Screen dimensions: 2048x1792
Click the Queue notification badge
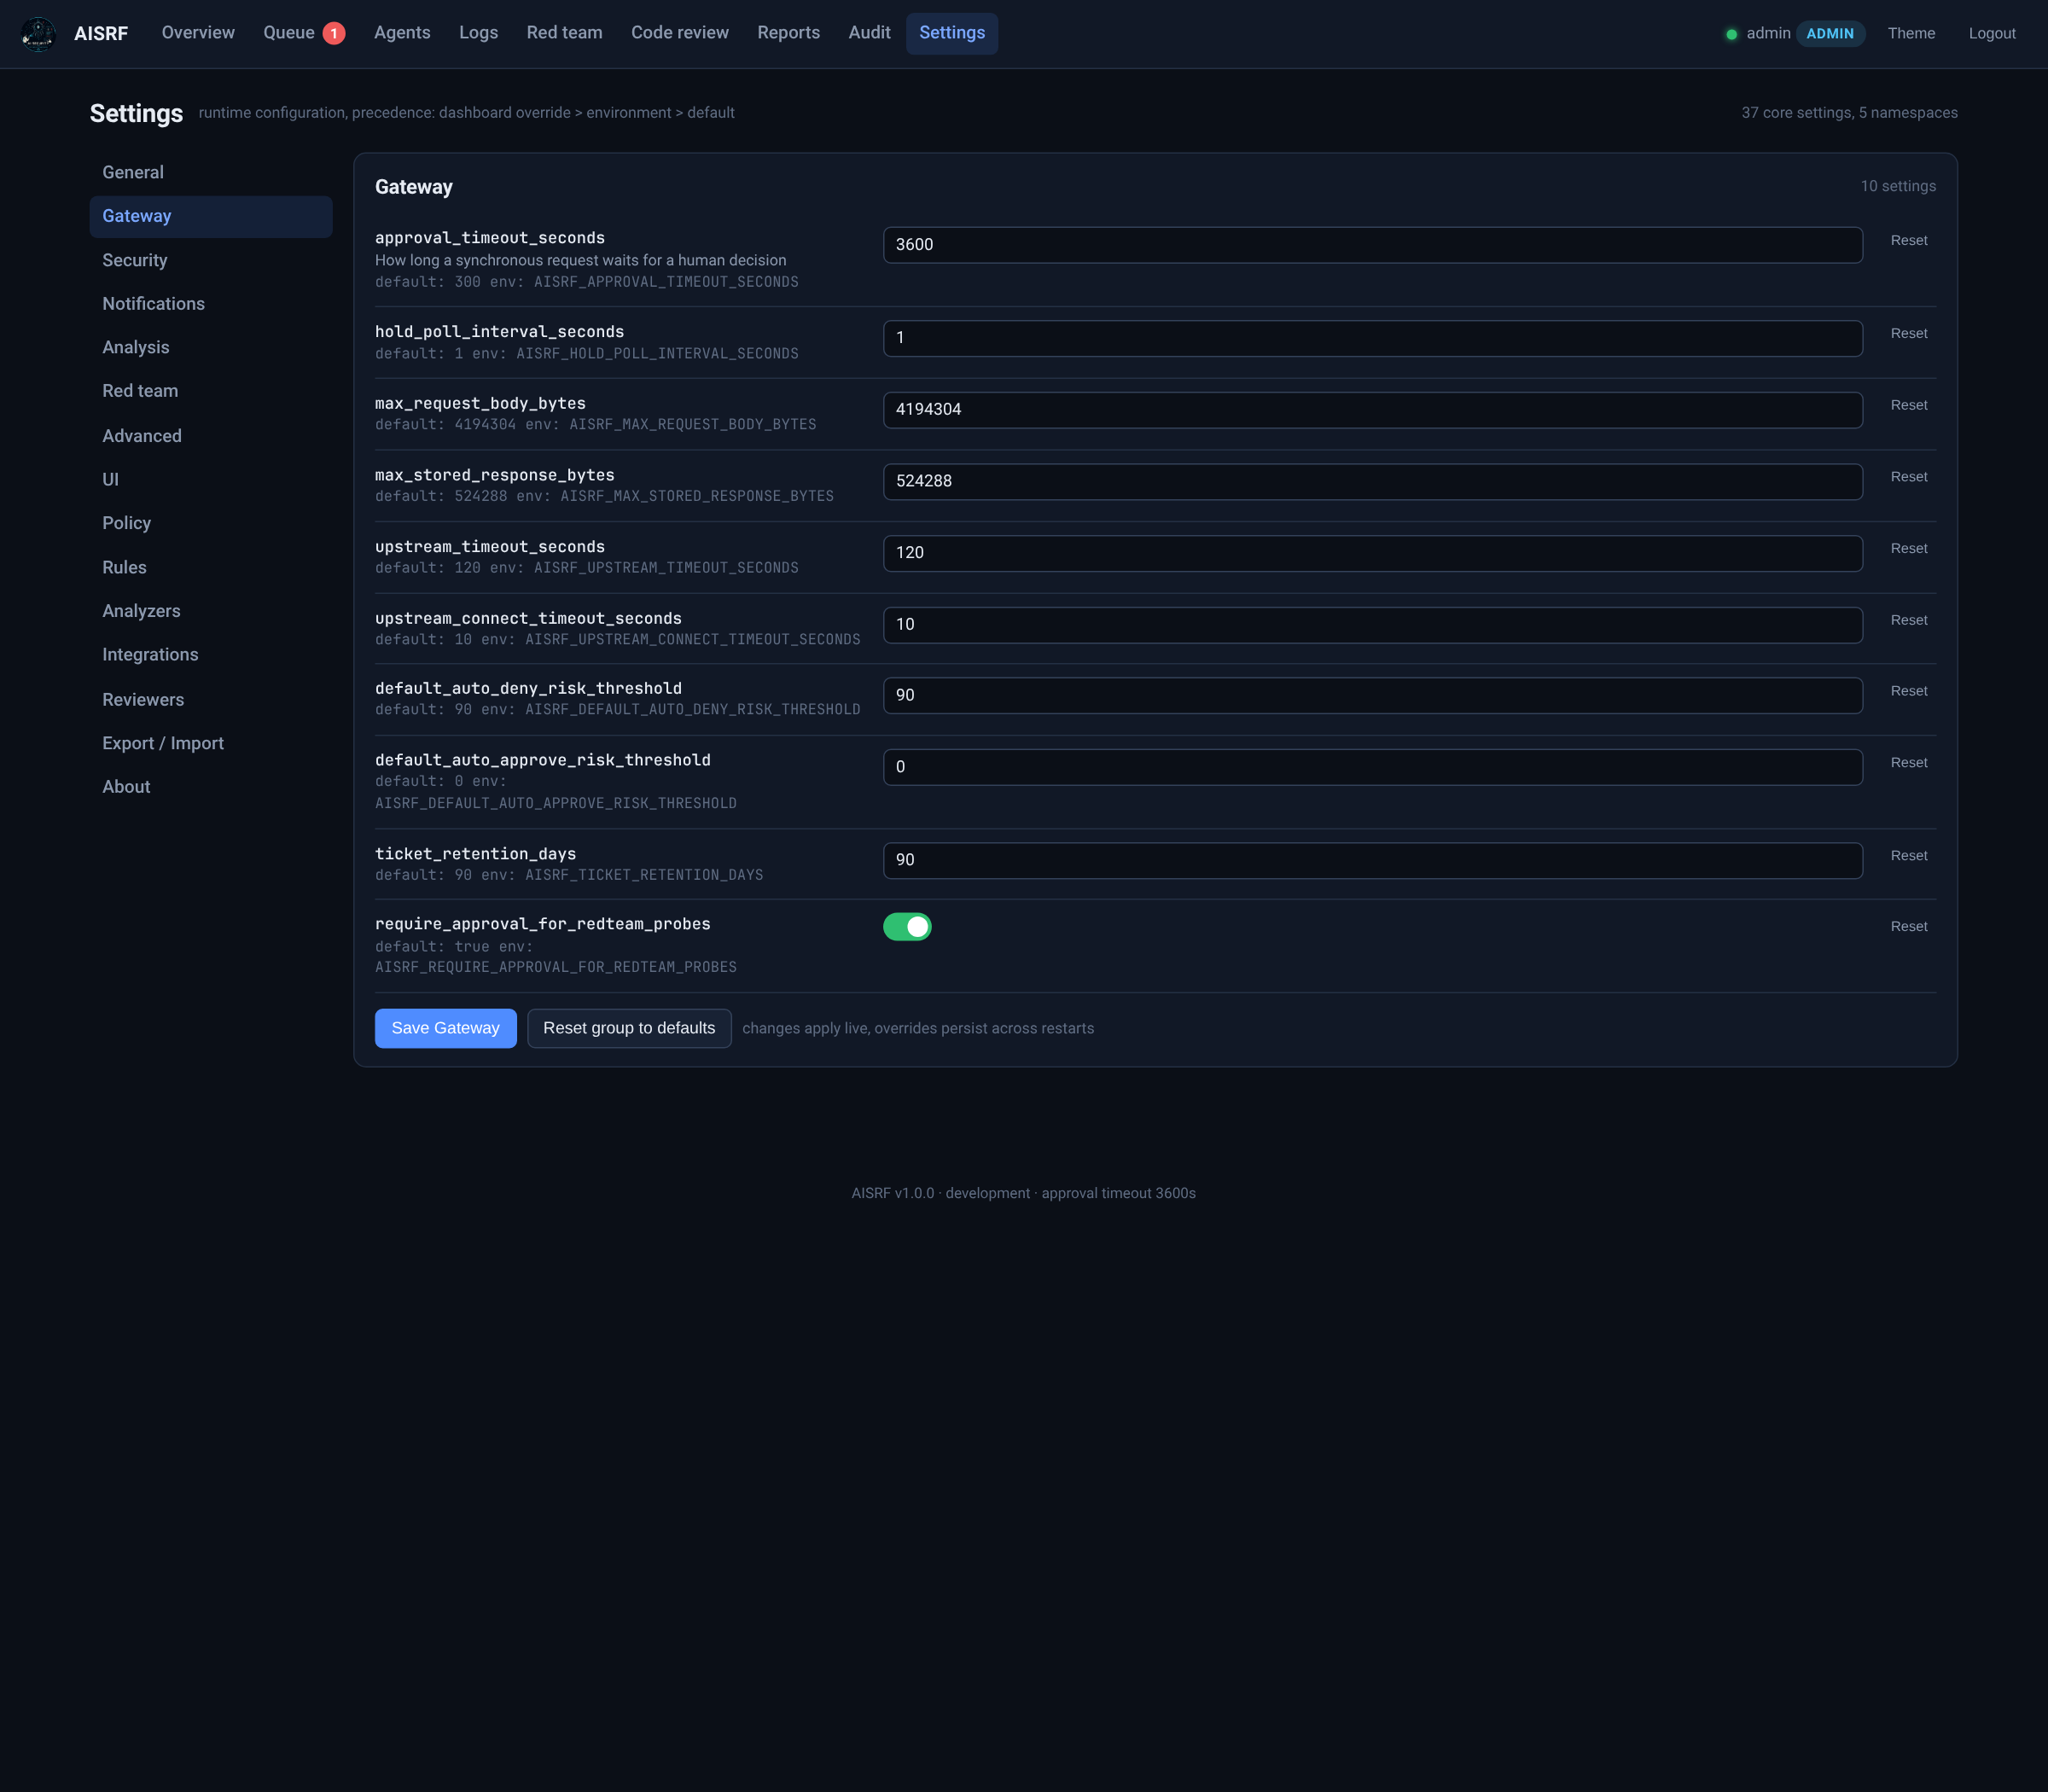coord(334,33)
